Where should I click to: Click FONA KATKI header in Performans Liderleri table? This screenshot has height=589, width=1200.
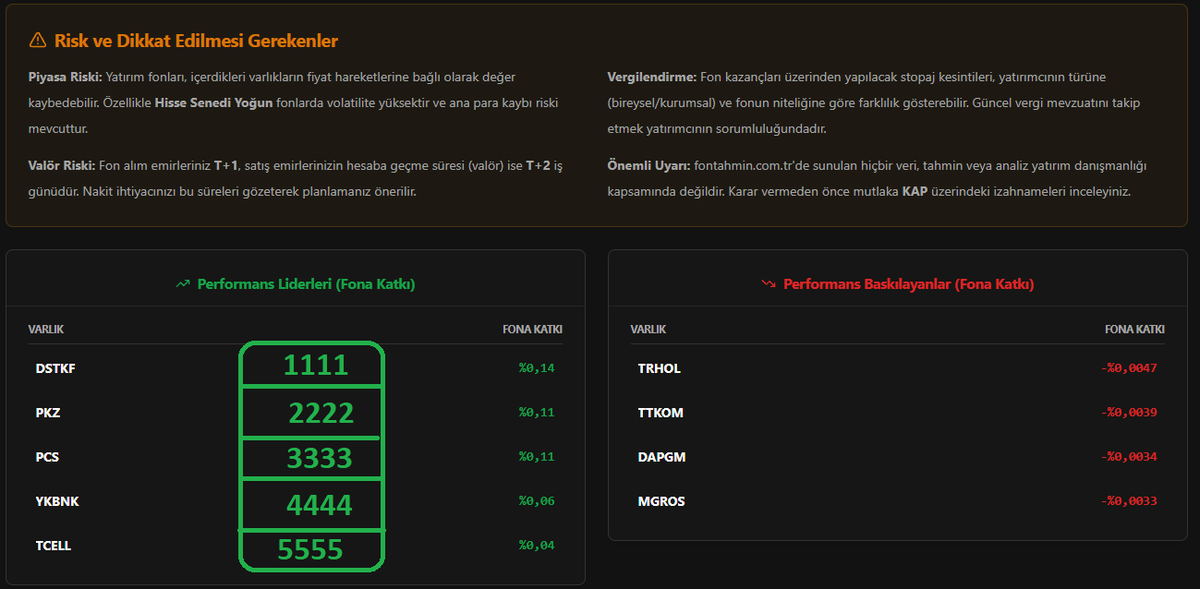point(532,329)
